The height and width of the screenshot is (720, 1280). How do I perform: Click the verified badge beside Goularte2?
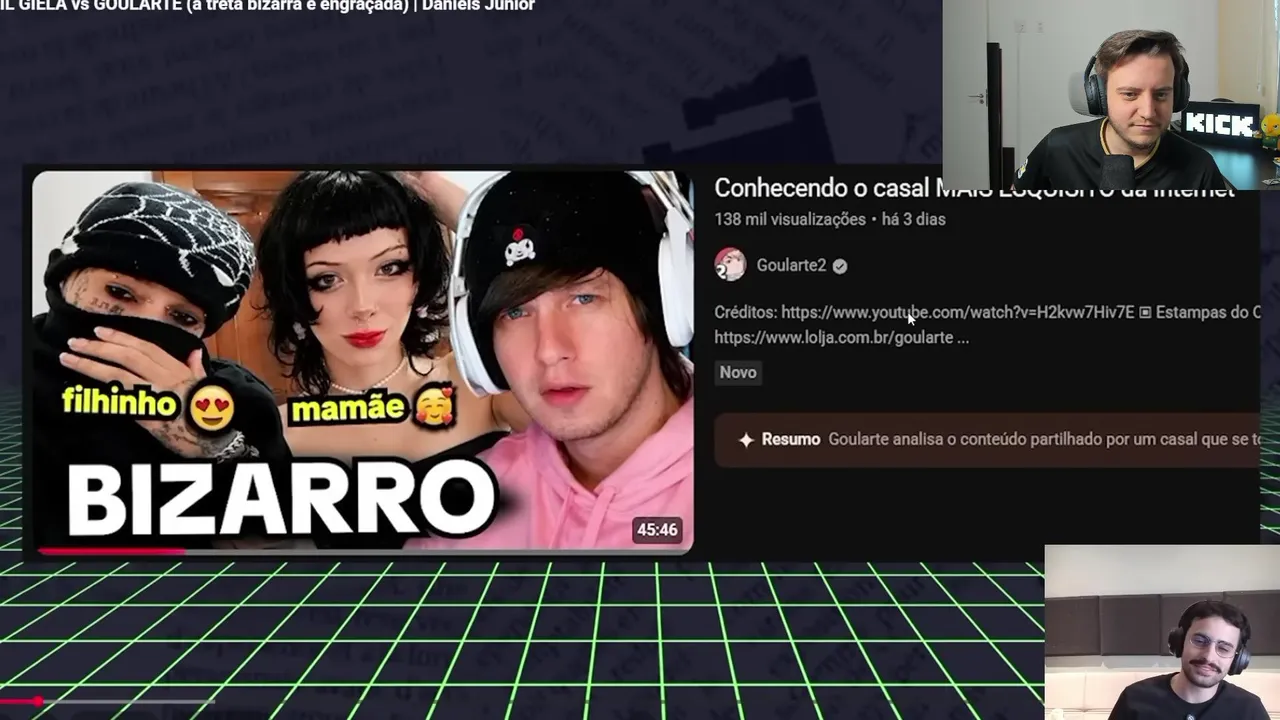840,266
